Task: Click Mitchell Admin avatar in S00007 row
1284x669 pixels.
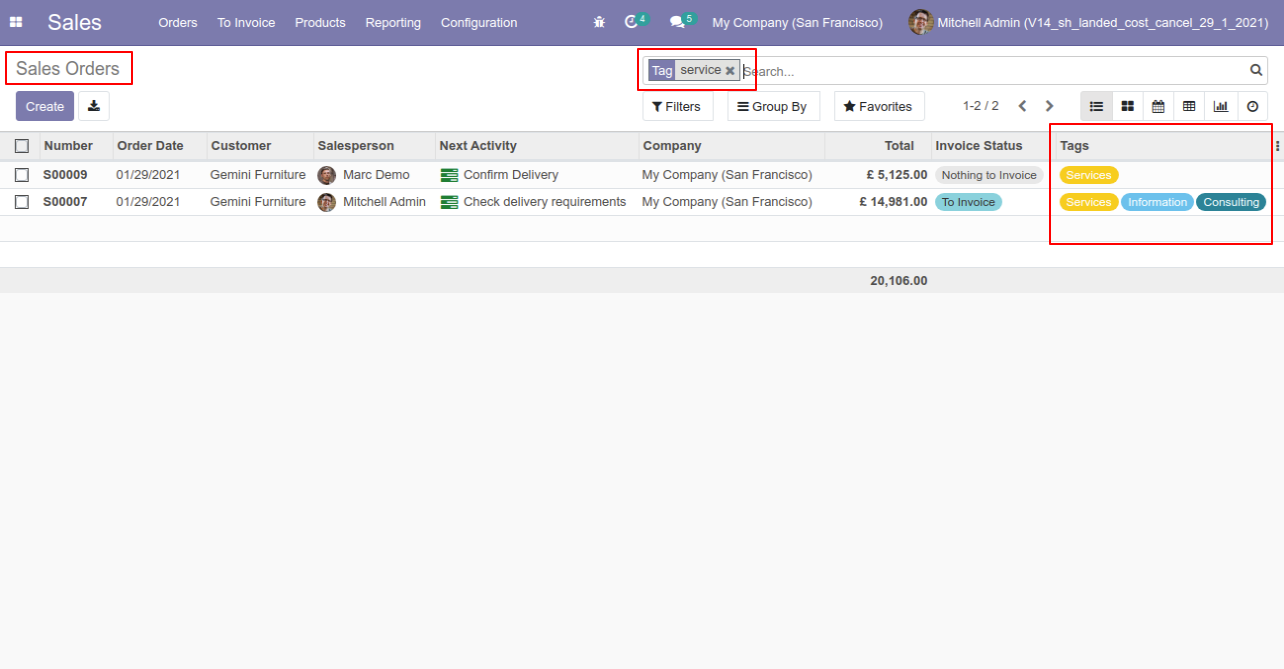Action: click(x=327, y=202)
